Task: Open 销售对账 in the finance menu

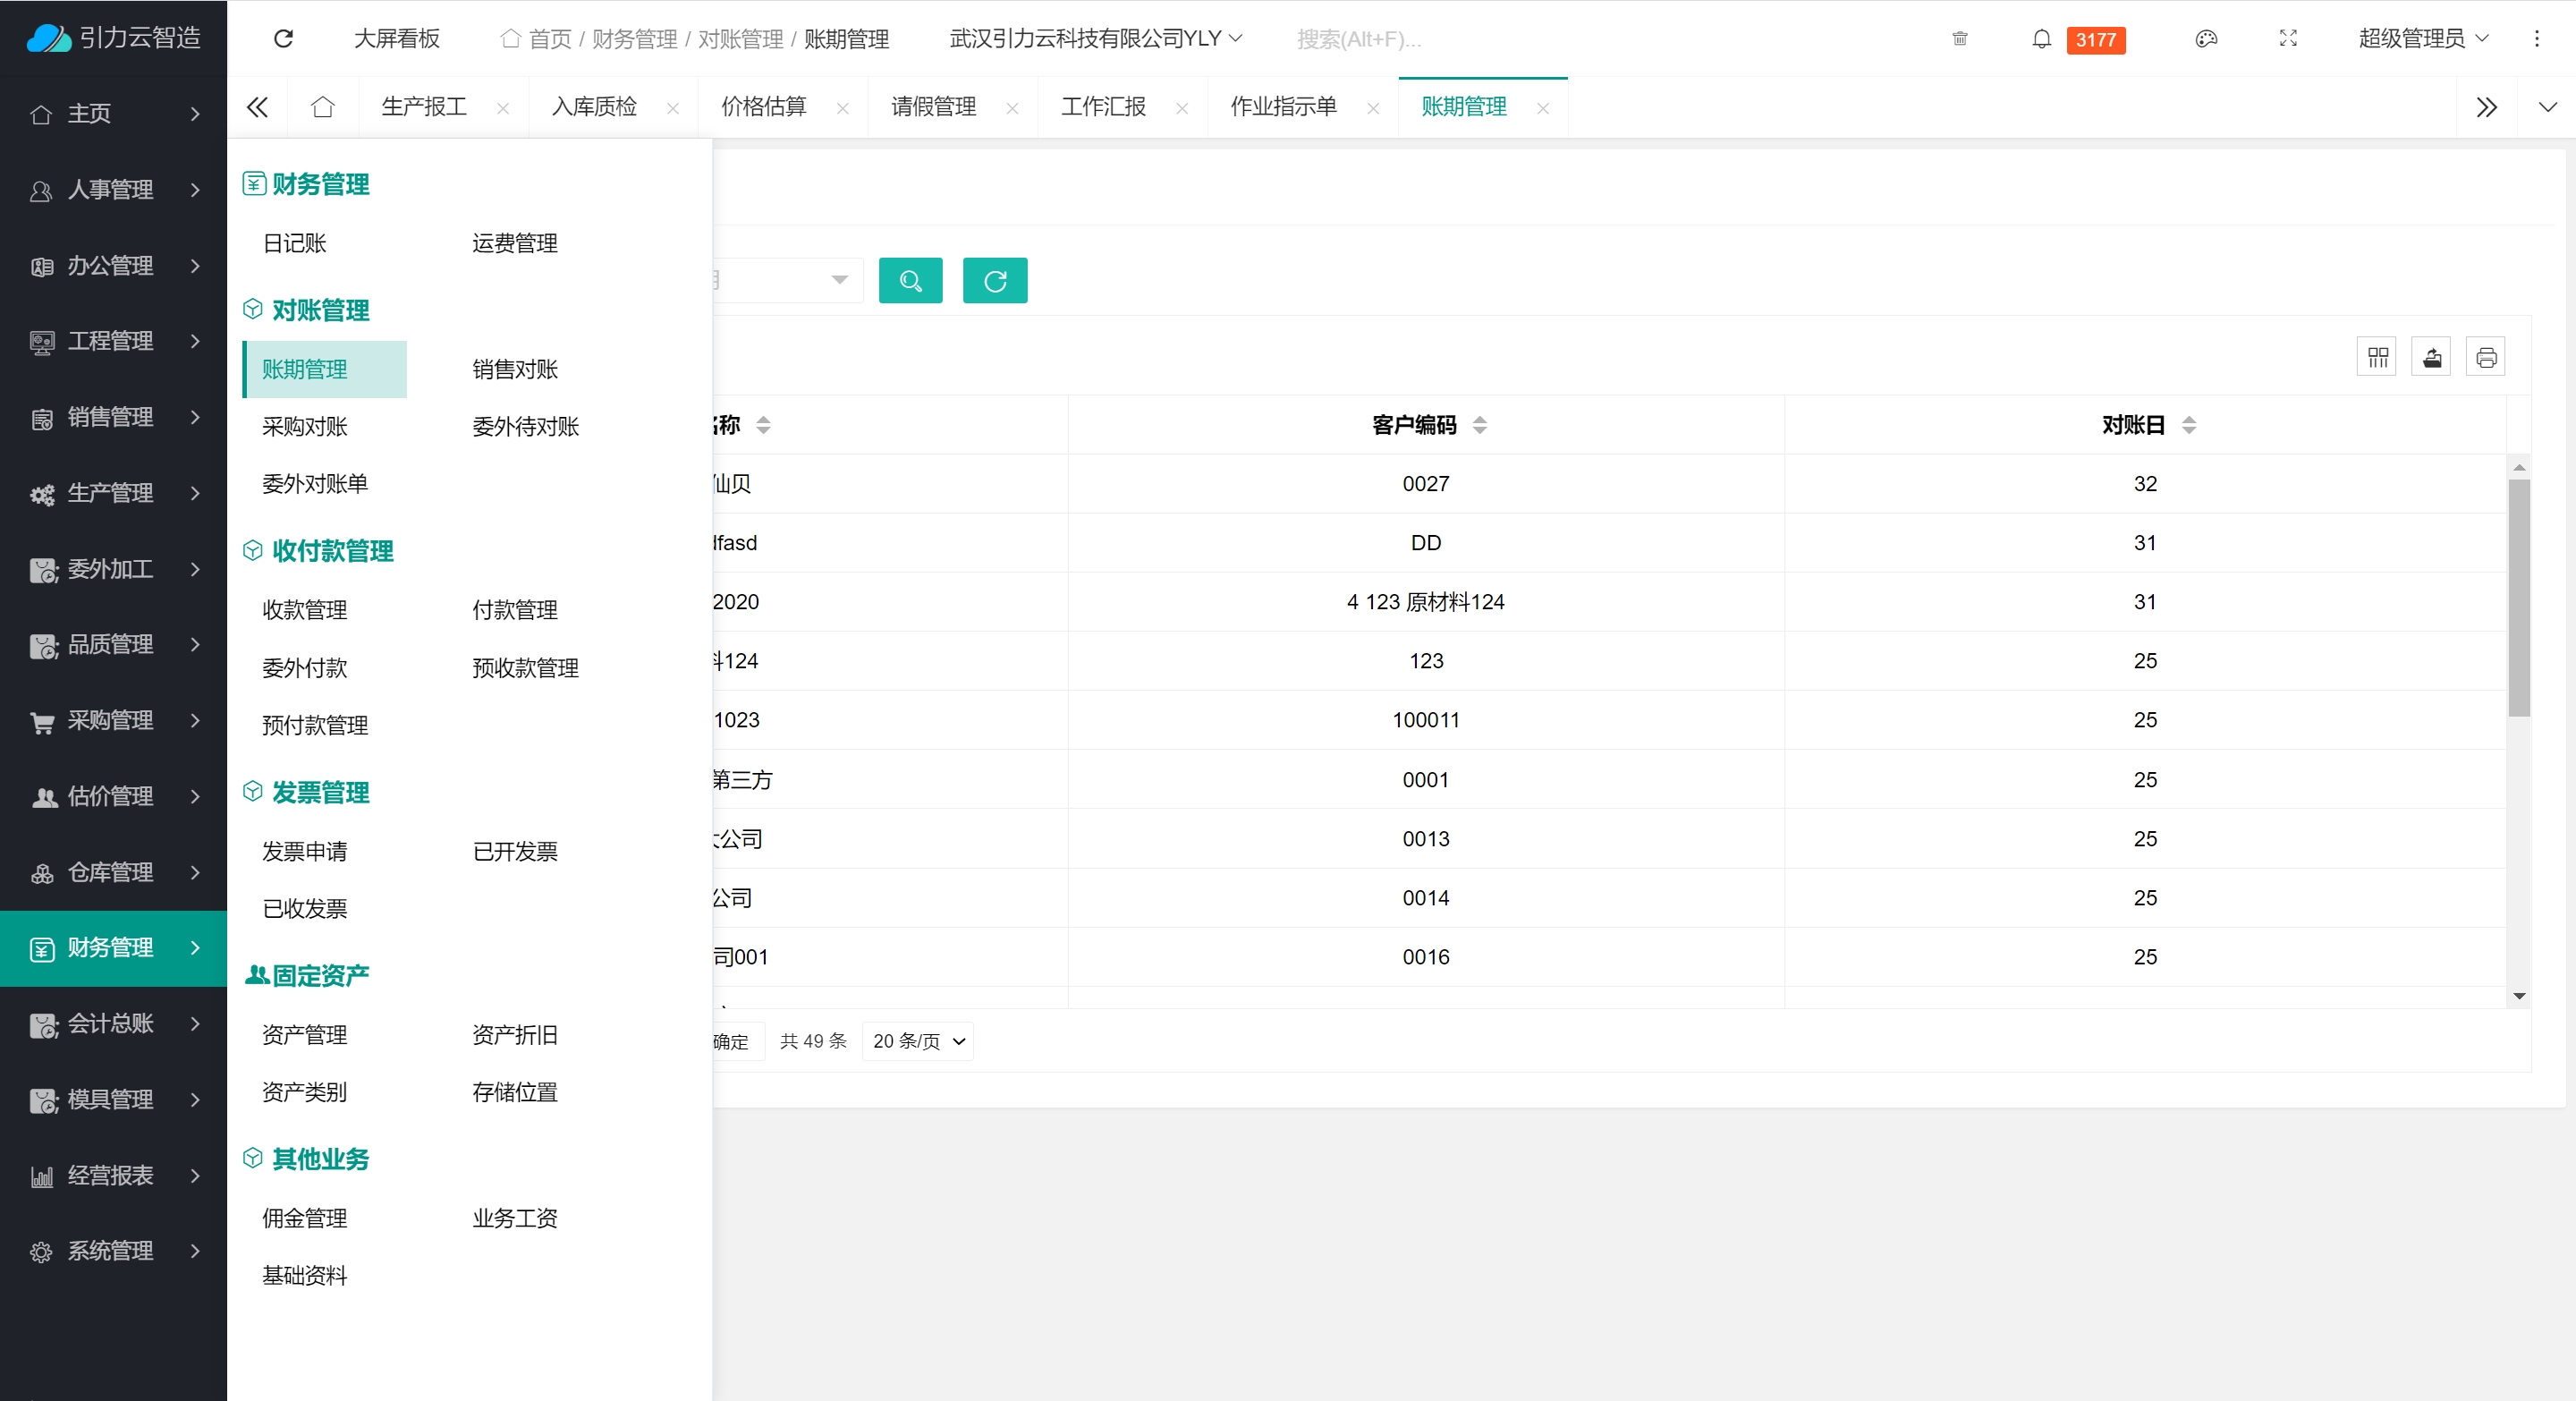Action: (x=515, y=370)
